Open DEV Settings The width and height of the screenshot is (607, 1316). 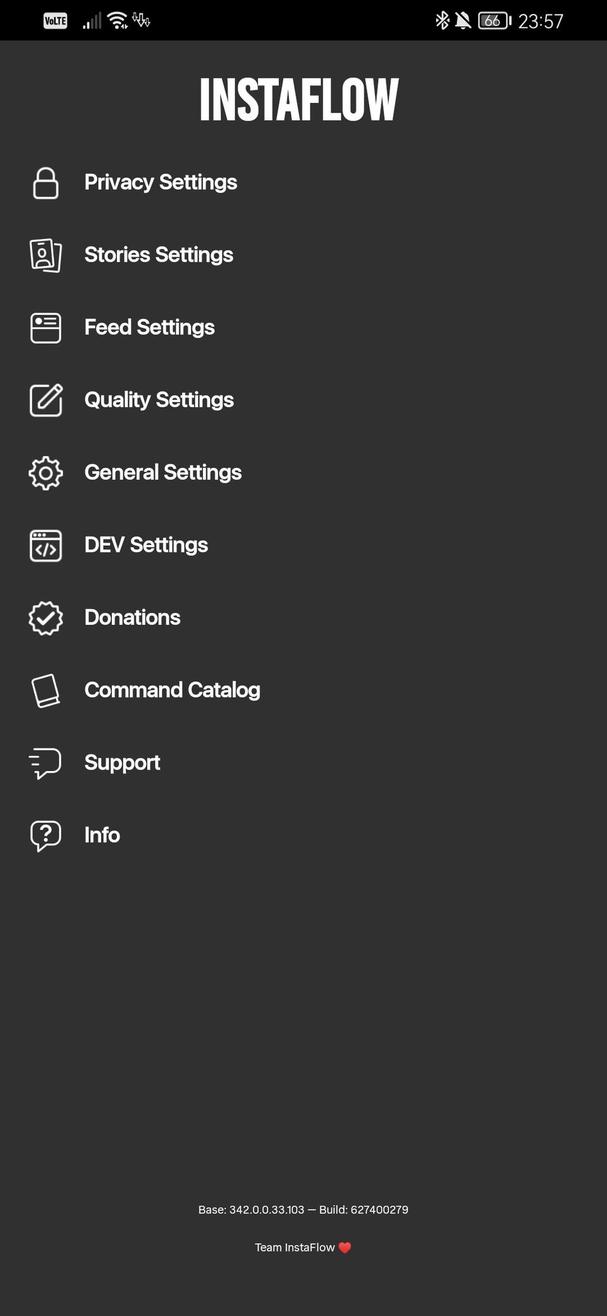click(x=146, y=545)
